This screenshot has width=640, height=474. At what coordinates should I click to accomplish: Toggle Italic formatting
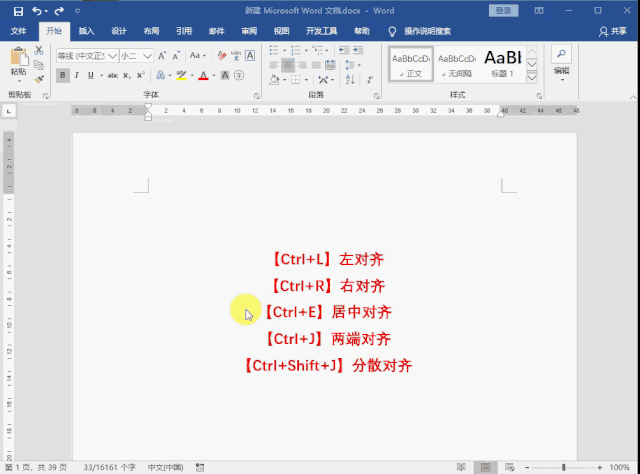(x=76, y=75)
